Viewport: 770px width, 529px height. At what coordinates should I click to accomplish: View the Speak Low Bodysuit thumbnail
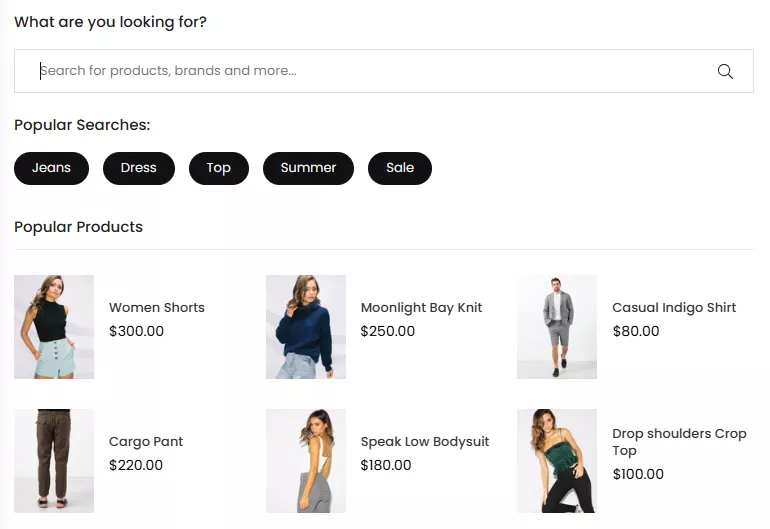pos(306,461)
